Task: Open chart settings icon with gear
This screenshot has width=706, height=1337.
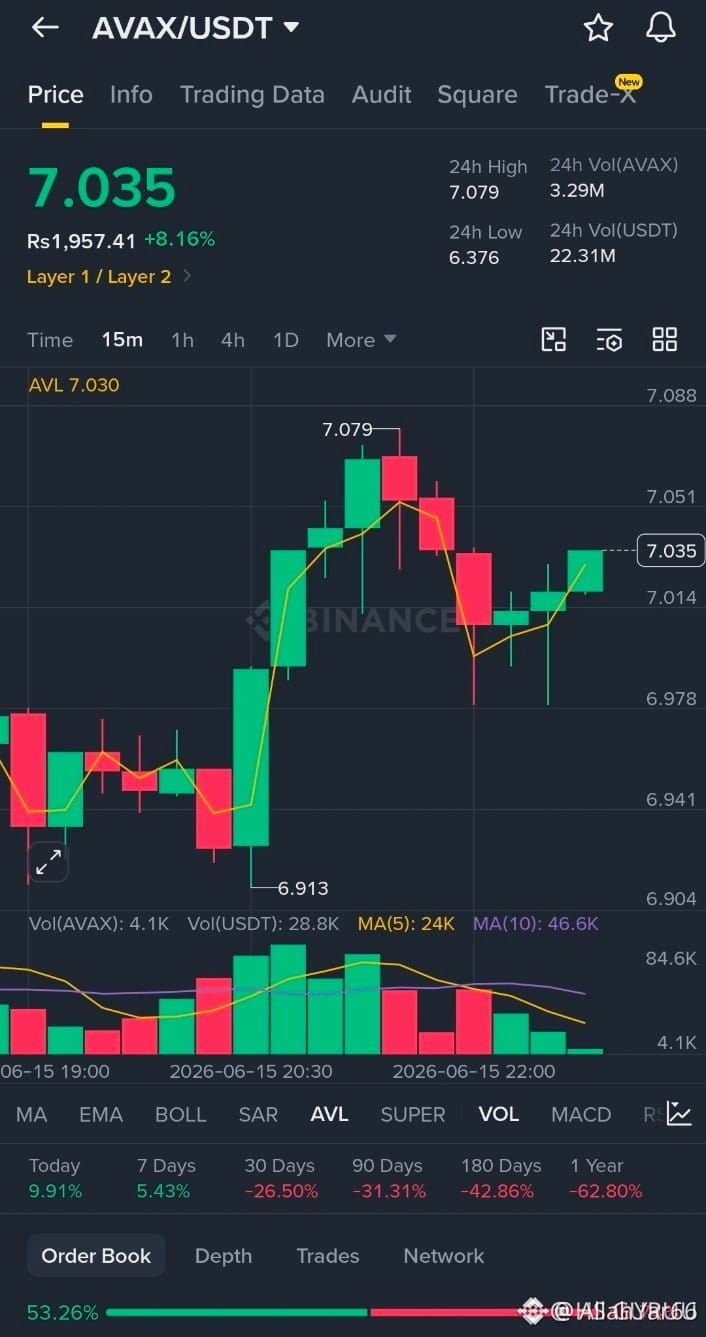Action: 609,339
